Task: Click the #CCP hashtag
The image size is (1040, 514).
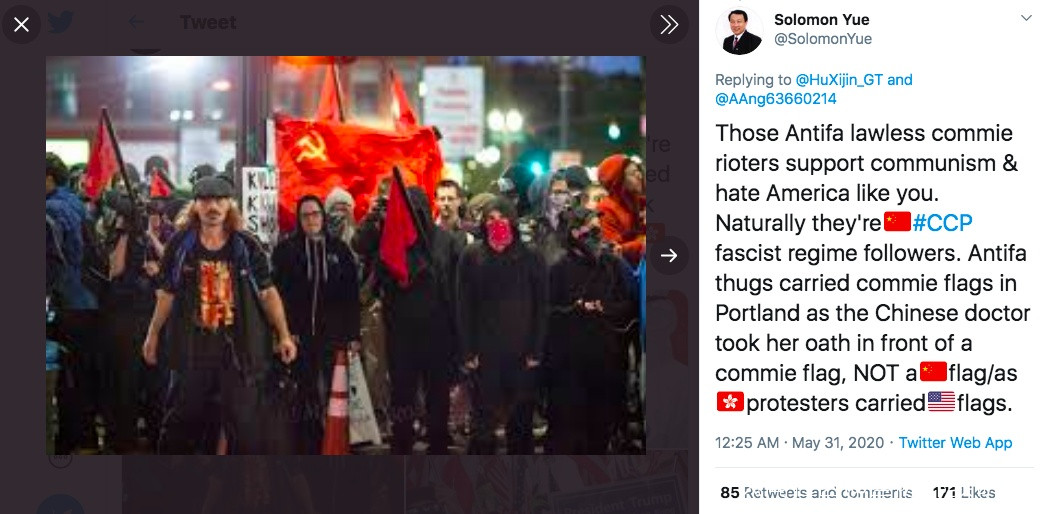Action: click(x=942, y=223)
